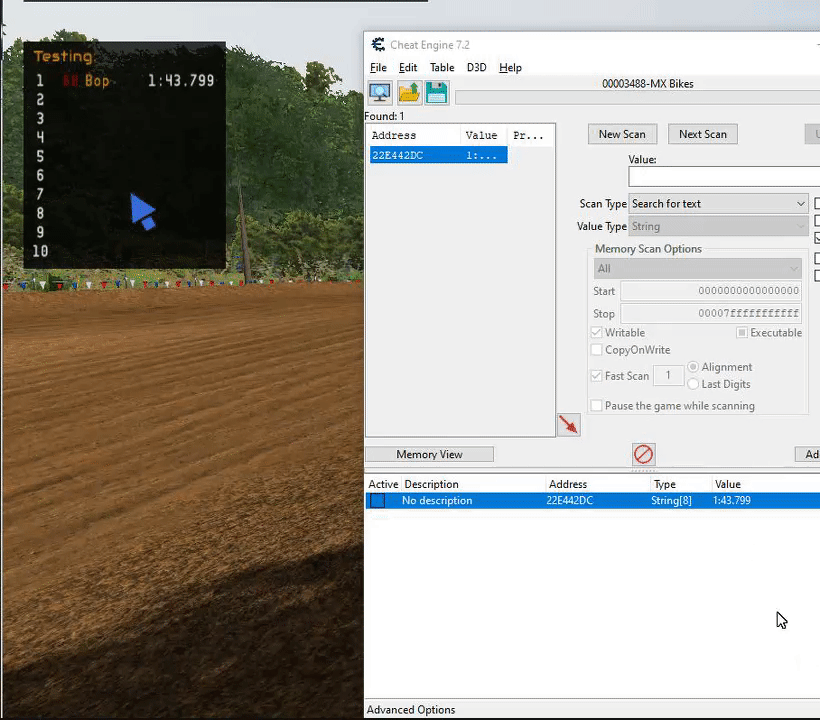Open the Help menu

point(510,67)
